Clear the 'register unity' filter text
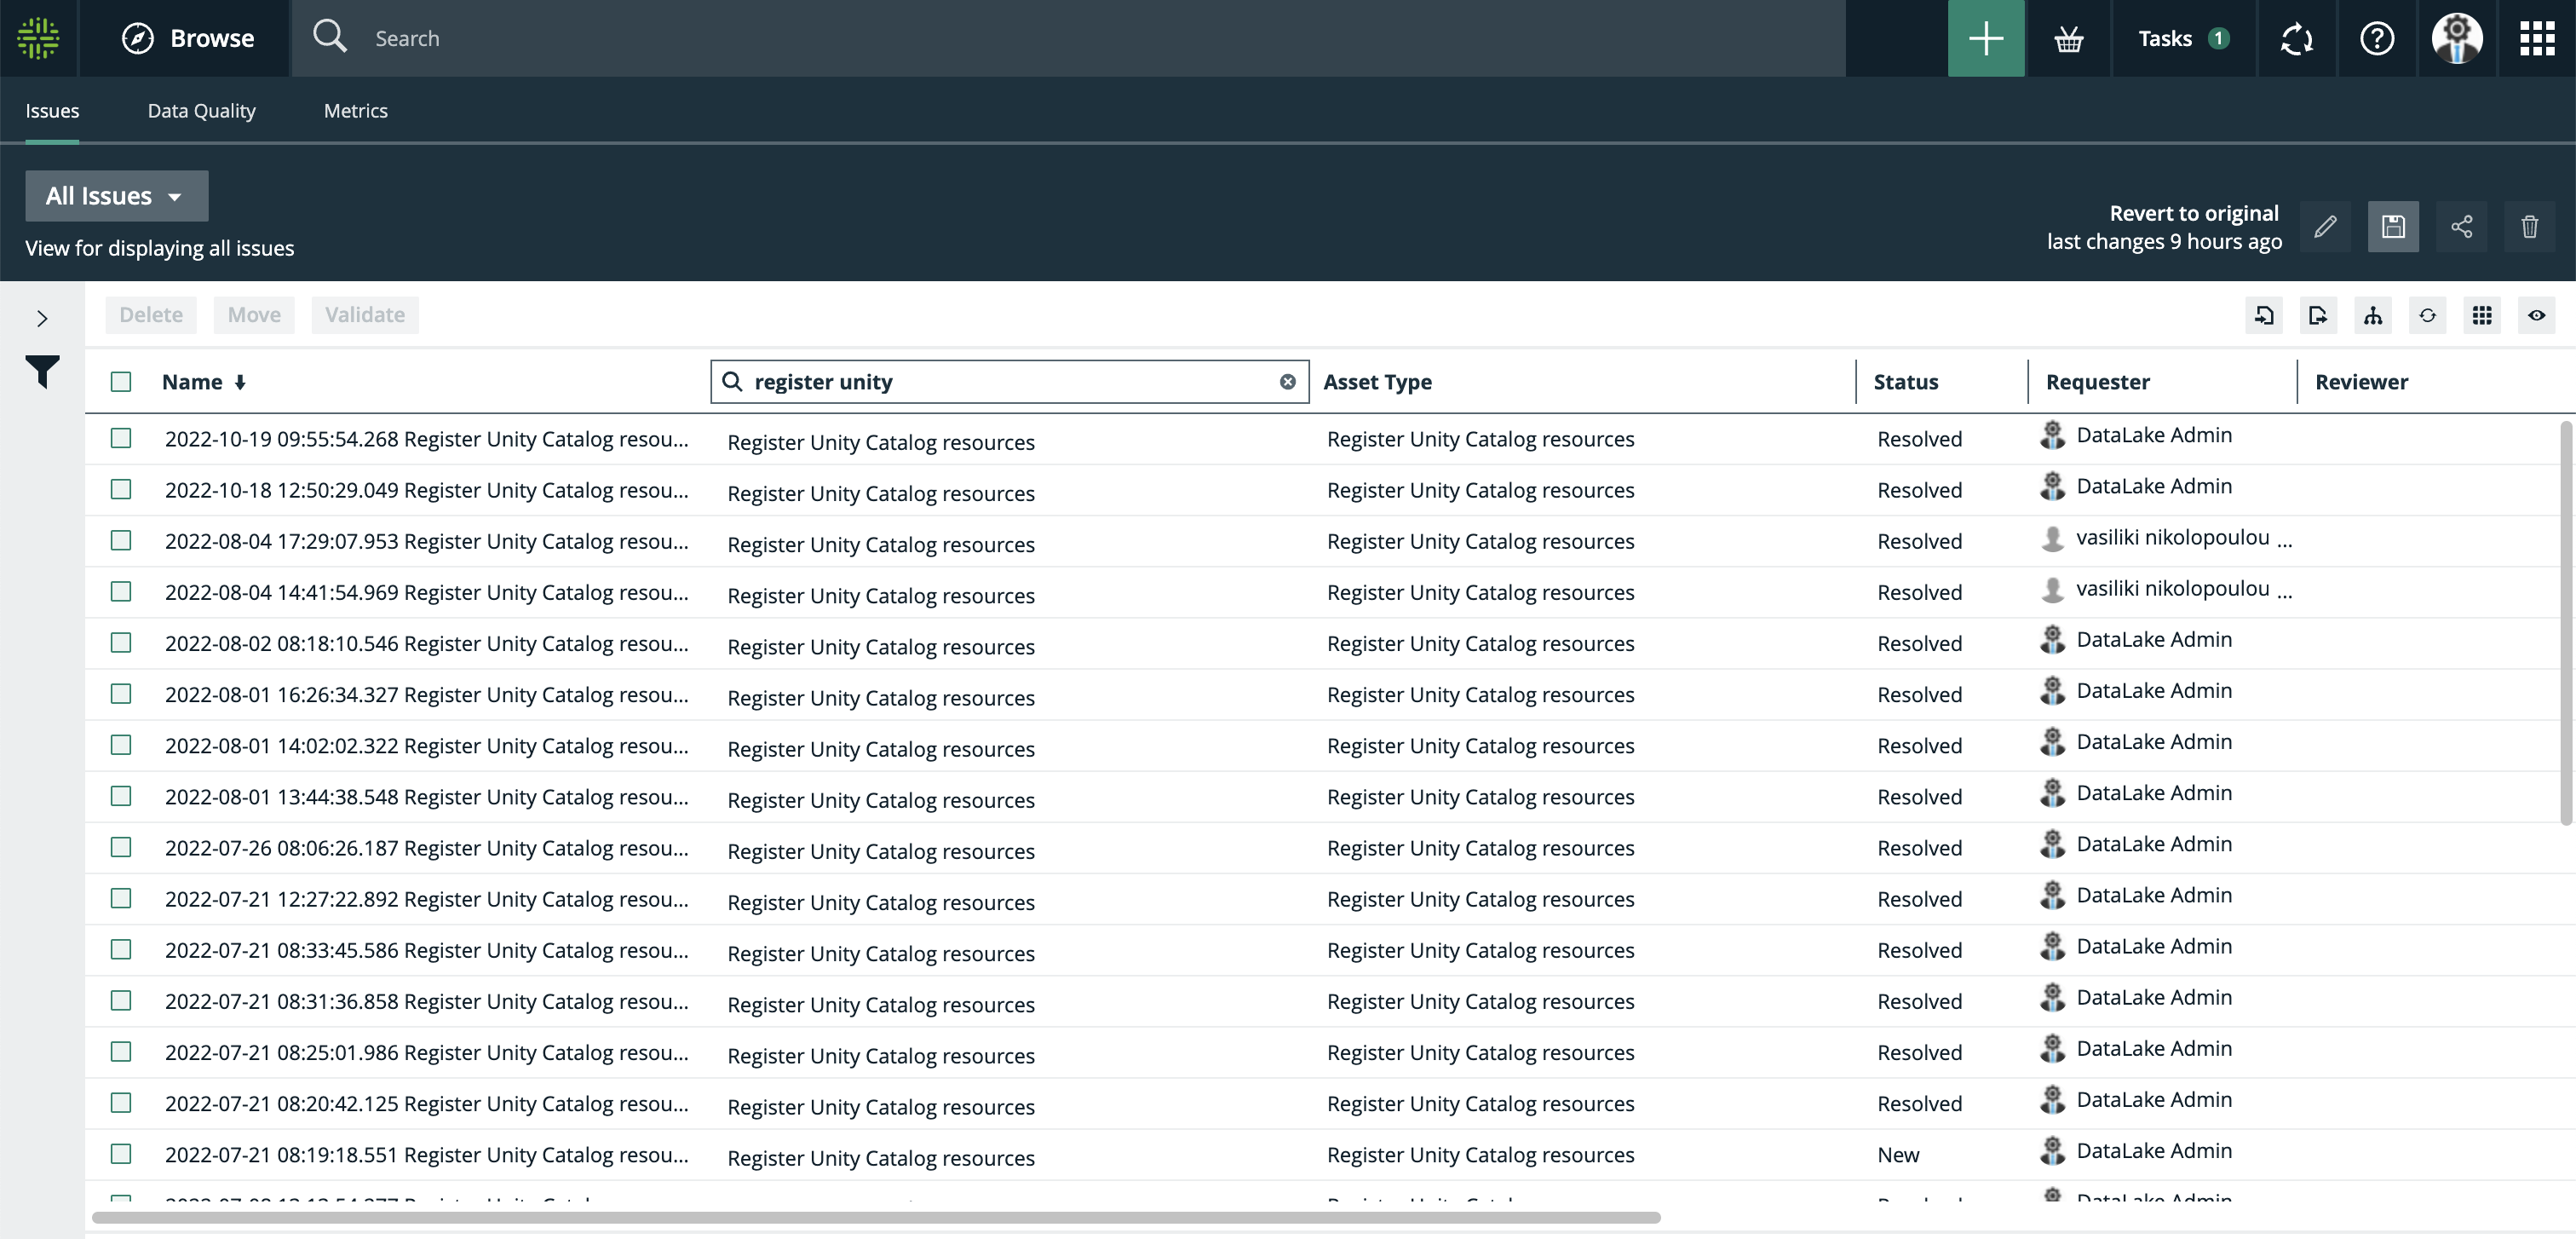Viewport: 2576px width, 1239px height. point(1287,382)
